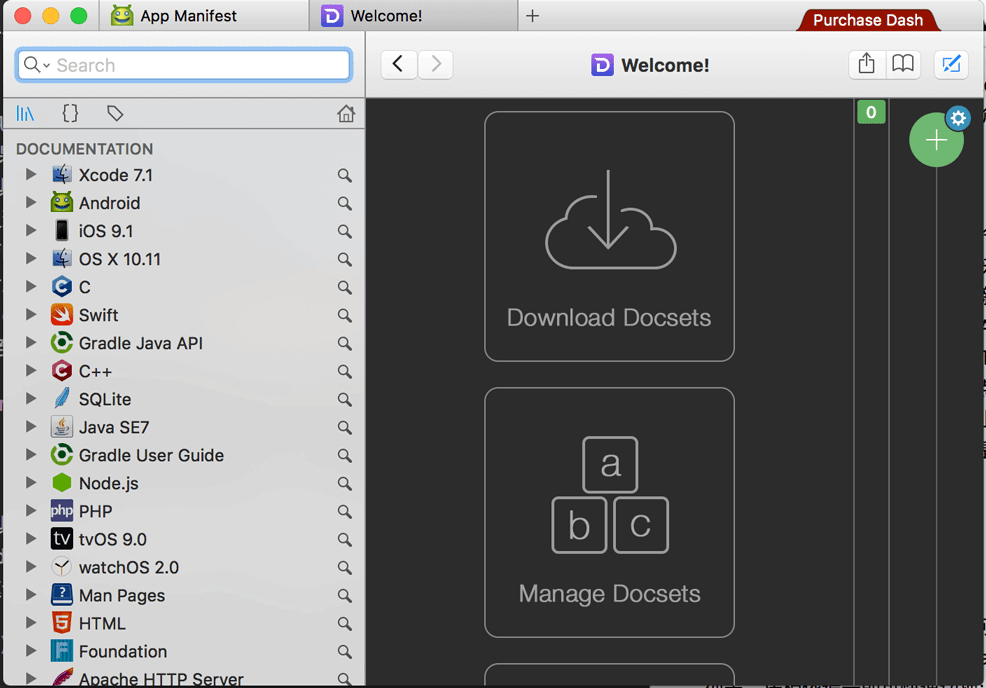The image size is (986, 688).
Task: Click in the Search input field
Action: point(200,65)
